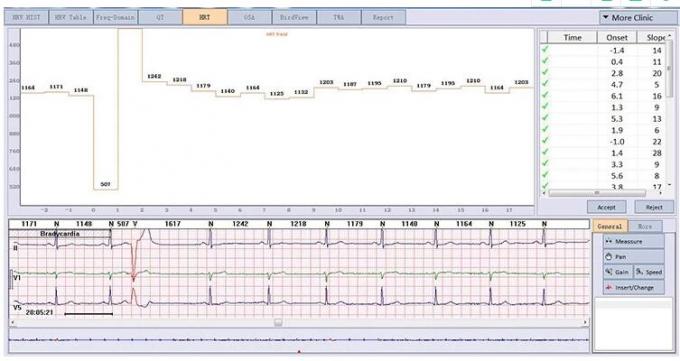Click the green checkmark beside onset -1.4
Image resolution: width=680 pixels, height=361 pixels.
coord(545,49)
